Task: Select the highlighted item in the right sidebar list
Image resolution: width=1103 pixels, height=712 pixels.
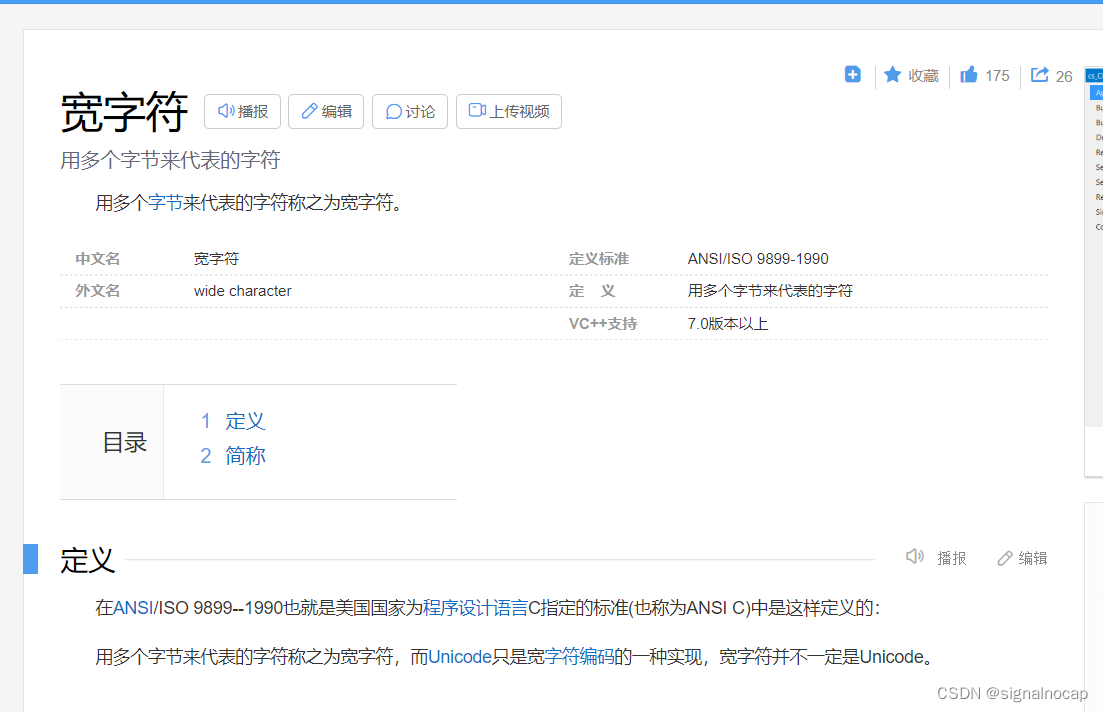Action: pos(1095,90)
